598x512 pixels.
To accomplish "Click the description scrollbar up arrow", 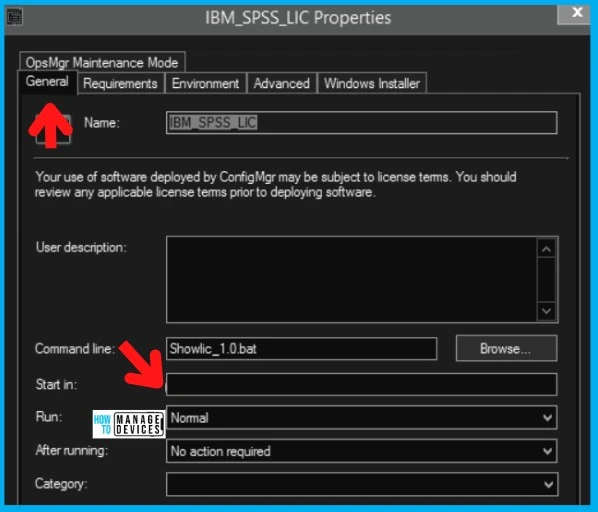I will [547, 250].
